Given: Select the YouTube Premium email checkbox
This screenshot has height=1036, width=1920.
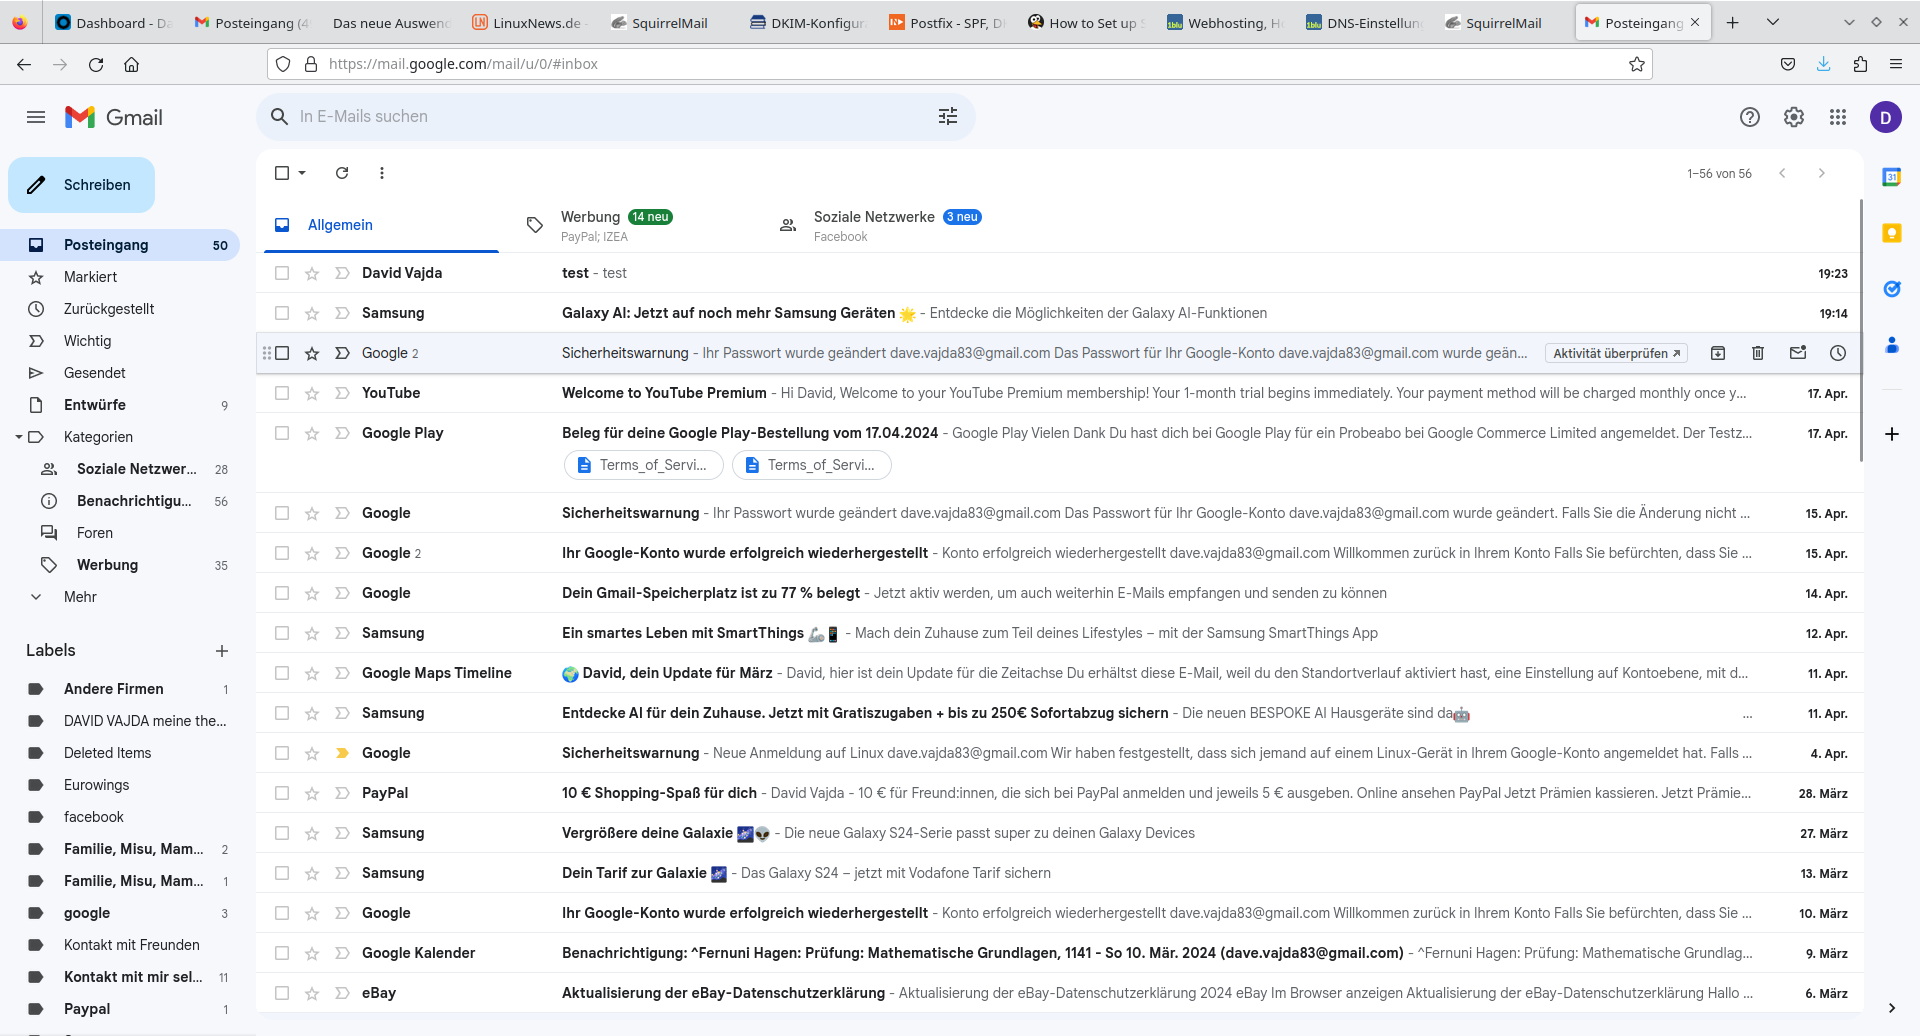Looking at the screenshot, I should (x=281, y=392).
